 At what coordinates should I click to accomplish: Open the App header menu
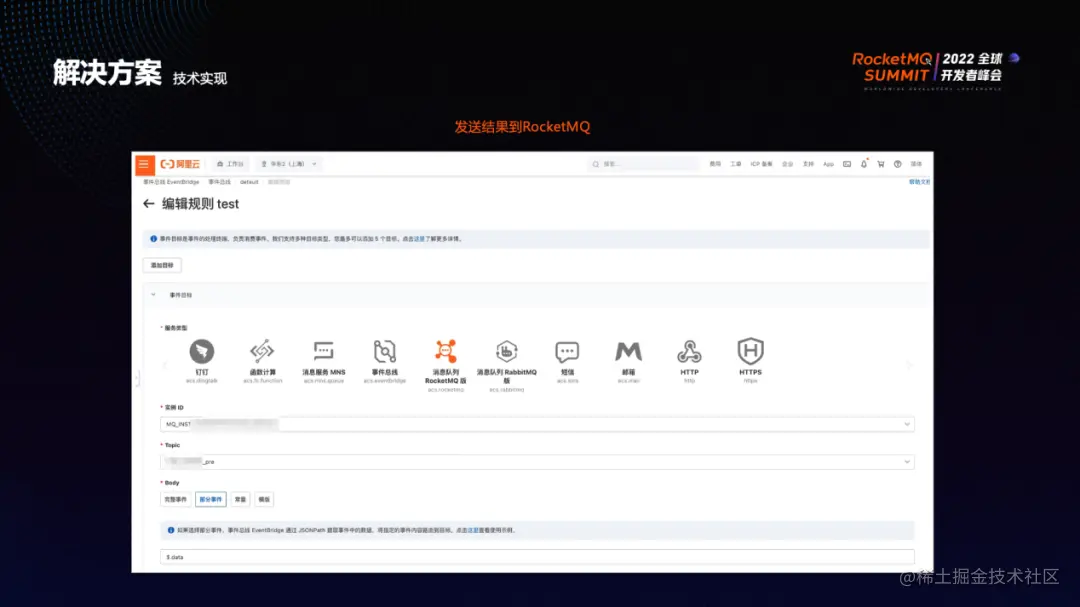point(829,164)
